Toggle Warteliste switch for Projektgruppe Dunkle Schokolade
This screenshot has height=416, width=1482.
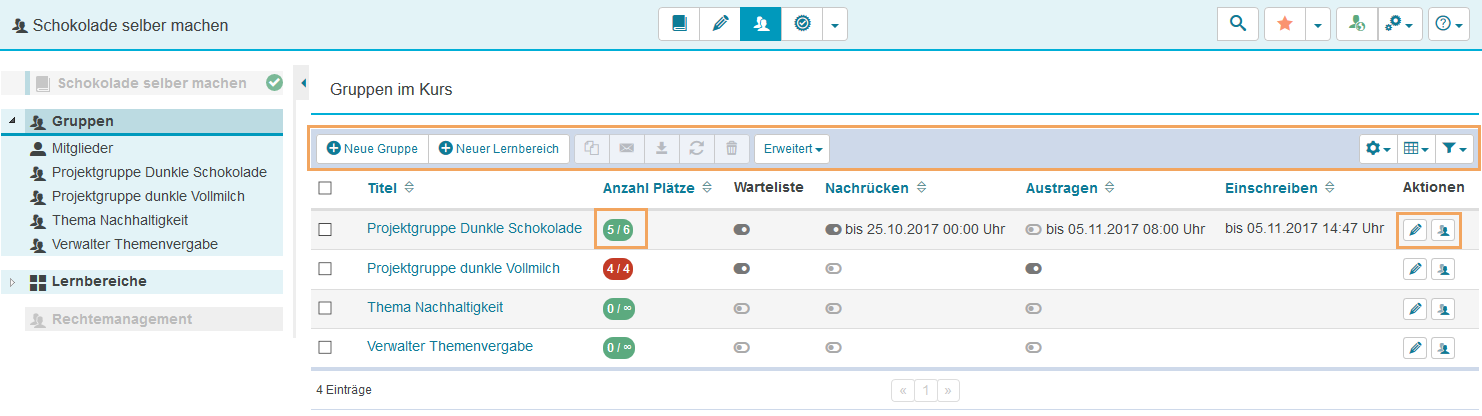(x=741, y=229)
